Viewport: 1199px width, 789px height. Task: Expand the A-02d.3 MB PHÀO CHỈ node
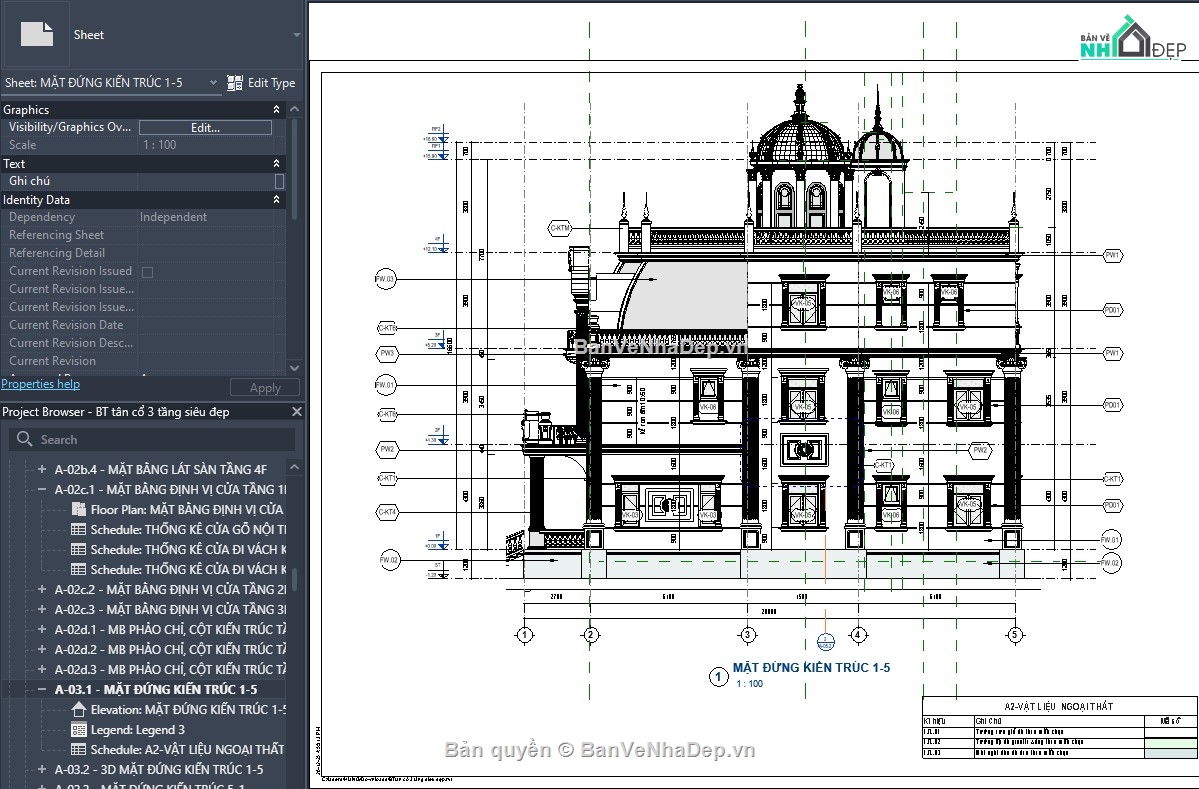(41, 669)
